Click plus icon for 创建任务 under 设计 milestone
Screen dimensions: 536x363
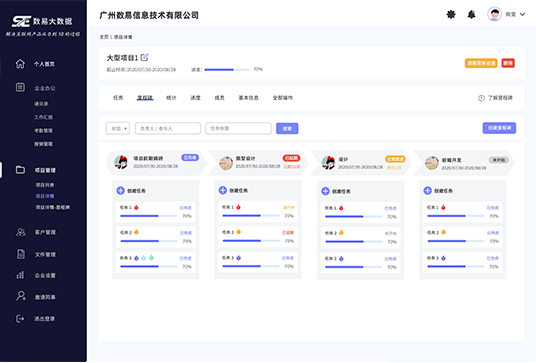(x=325, y=191)
